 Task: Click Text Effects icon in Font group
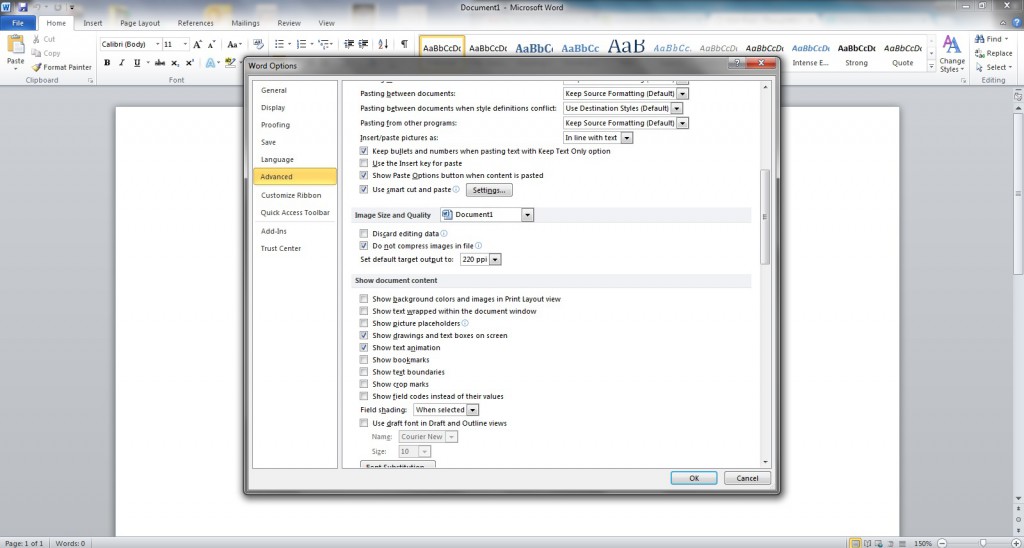(x=210, y=63)
